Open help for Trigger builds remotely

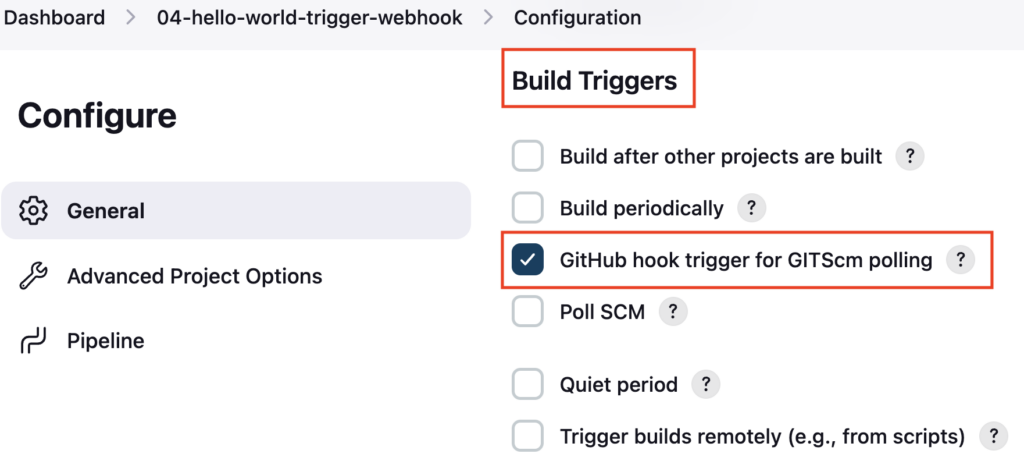993,435
